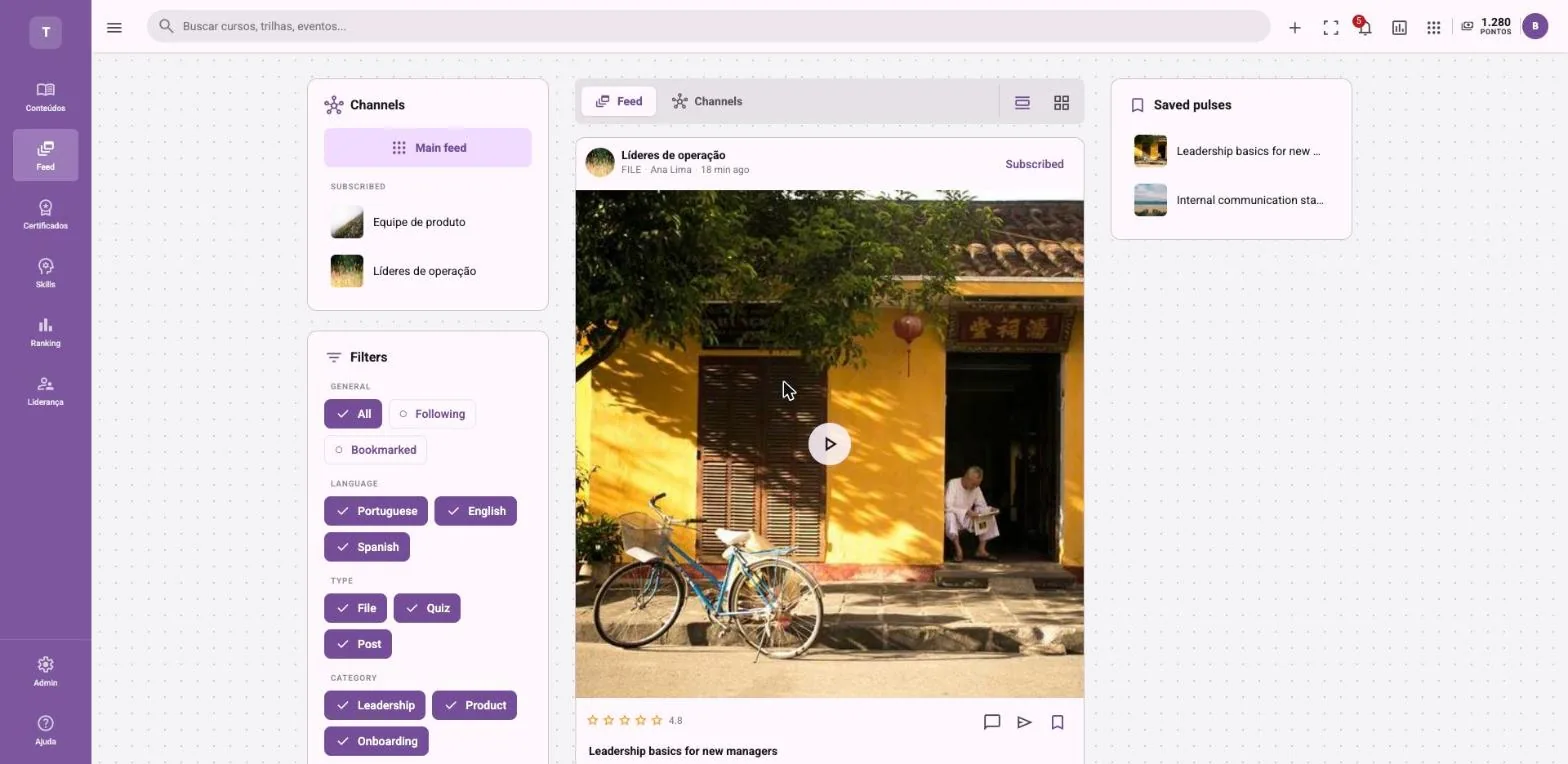The image size is (1568, 764).
Task: Open Ranking in sidebar
Action: (x=45, y=333)
